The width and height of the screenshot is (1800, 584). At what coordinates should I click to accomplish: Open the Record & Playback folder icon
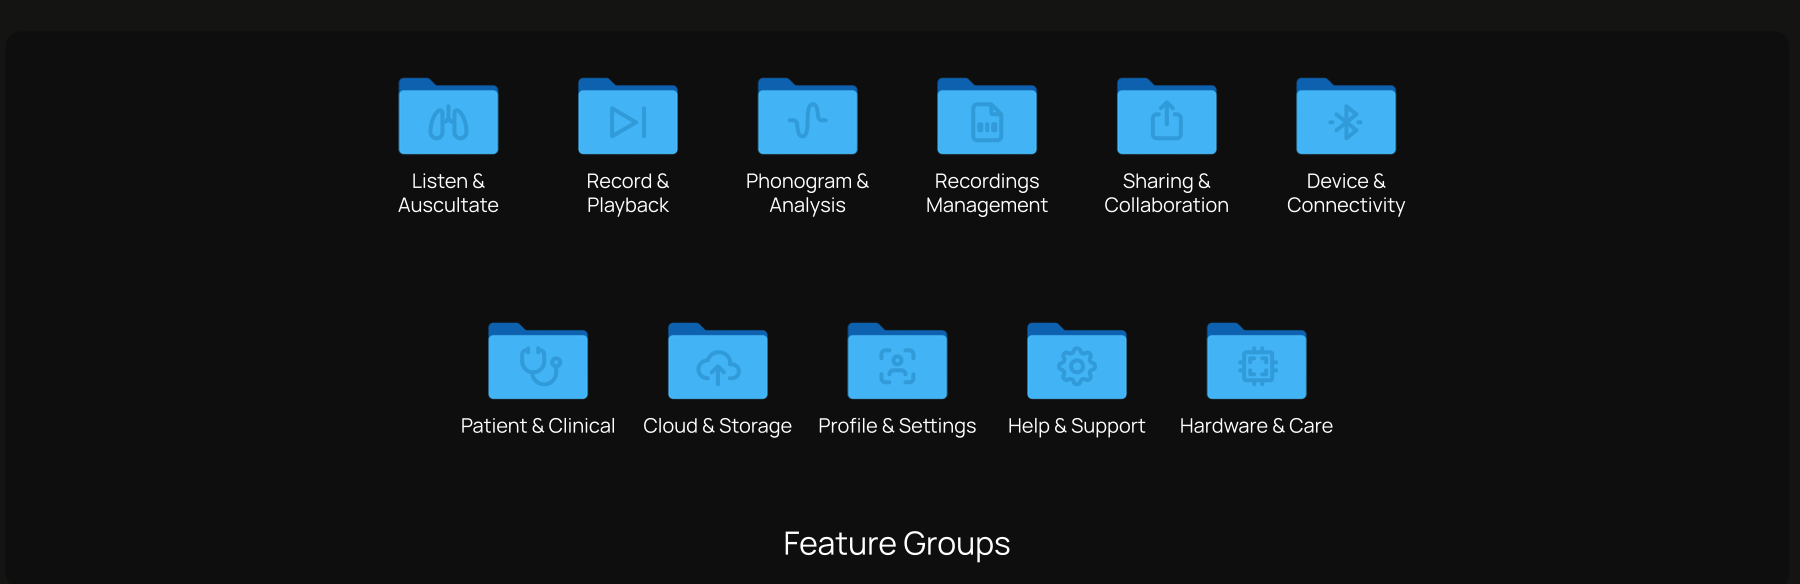coord(628,116)
